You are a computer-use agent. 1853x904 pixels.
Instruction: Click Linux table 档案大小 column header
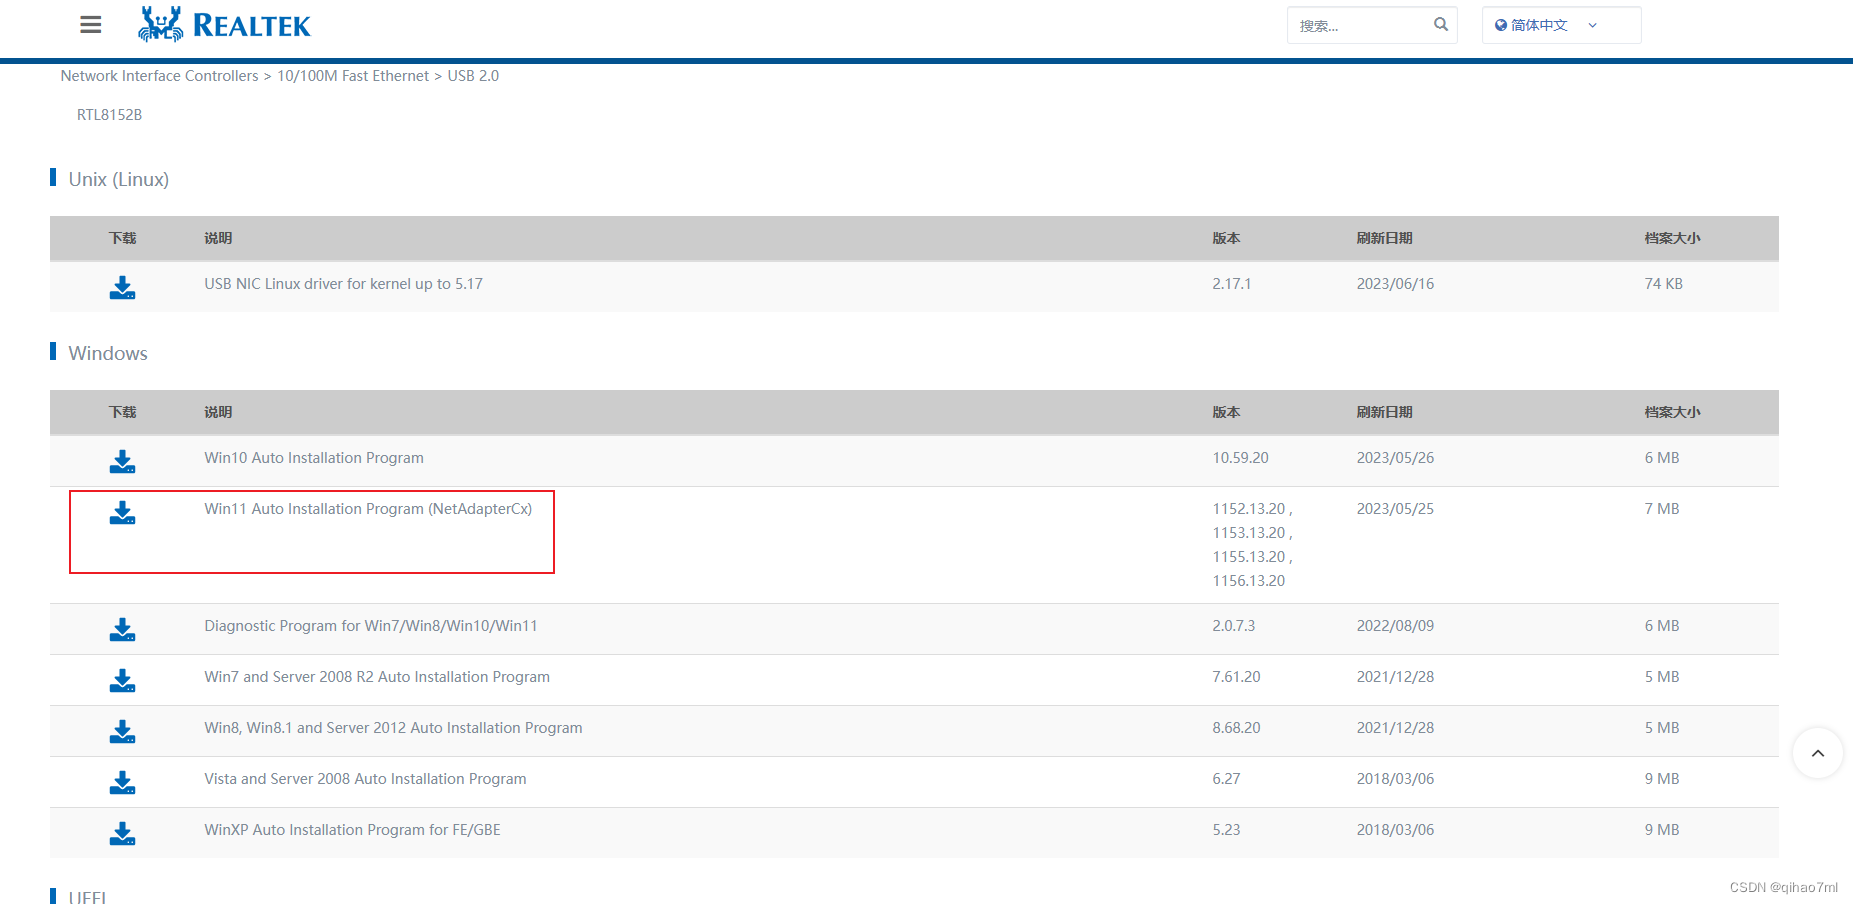(1672, 238)
